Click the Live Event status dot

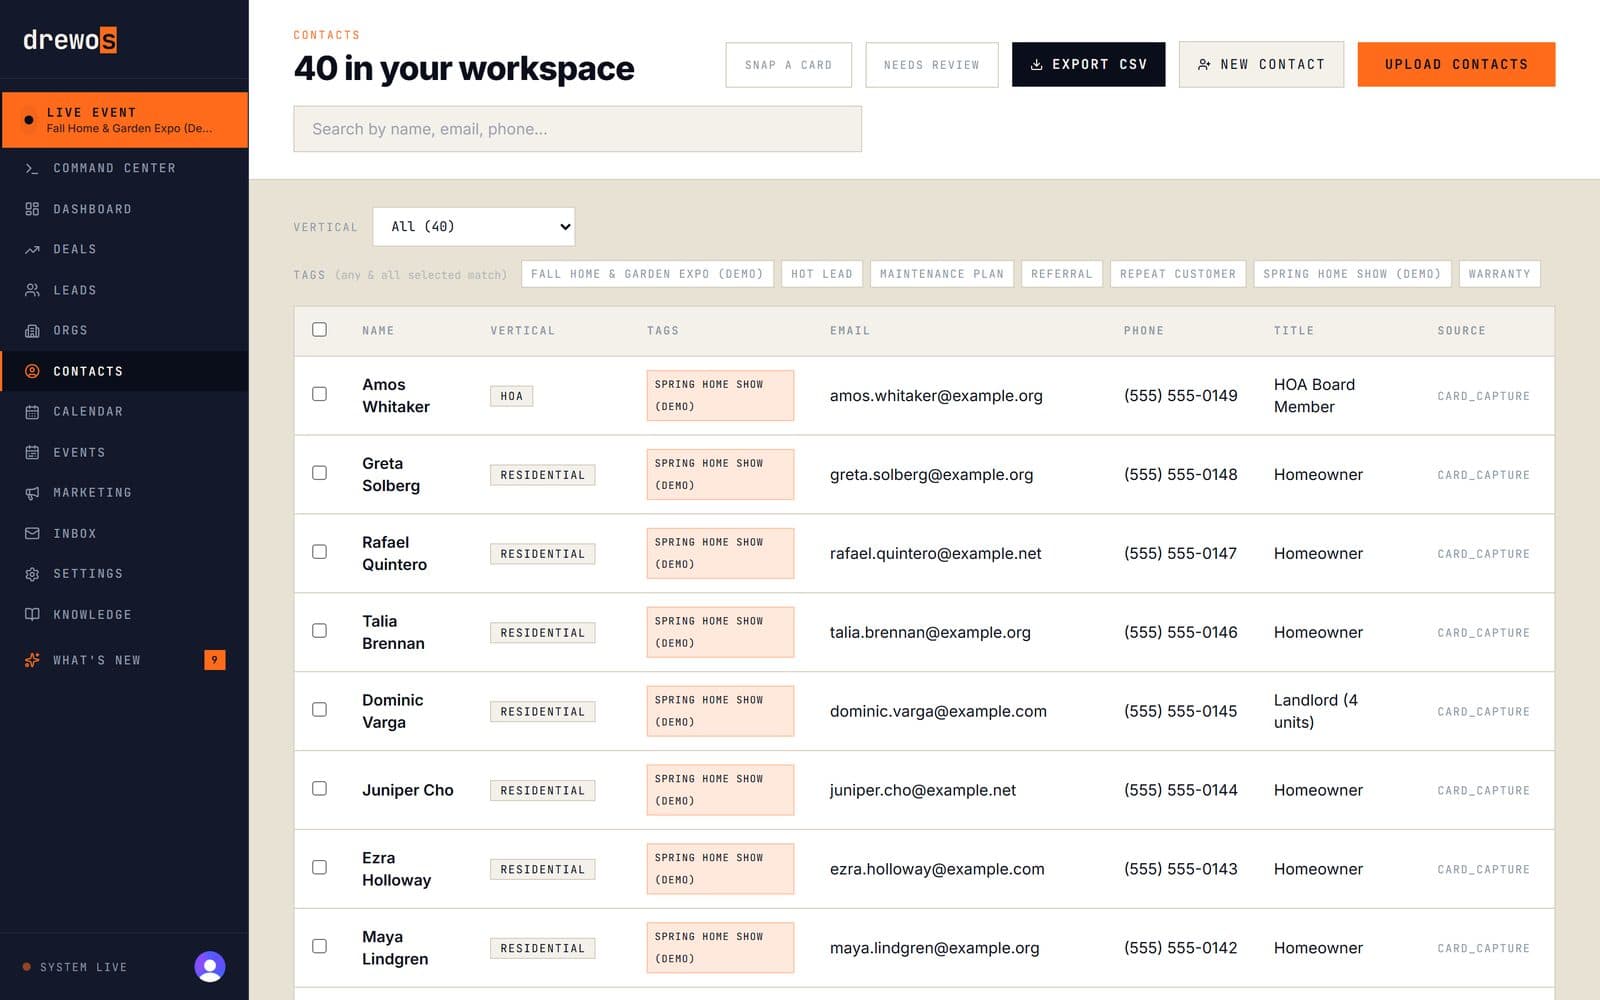click(28, 120)
